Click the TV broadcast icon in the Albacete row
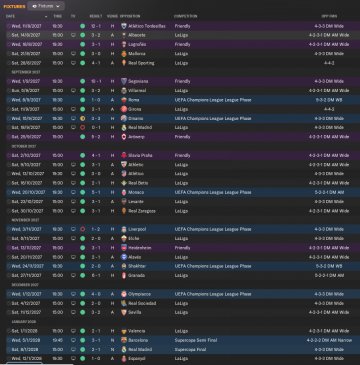The image size is (360, 365). tap(73, 35)
